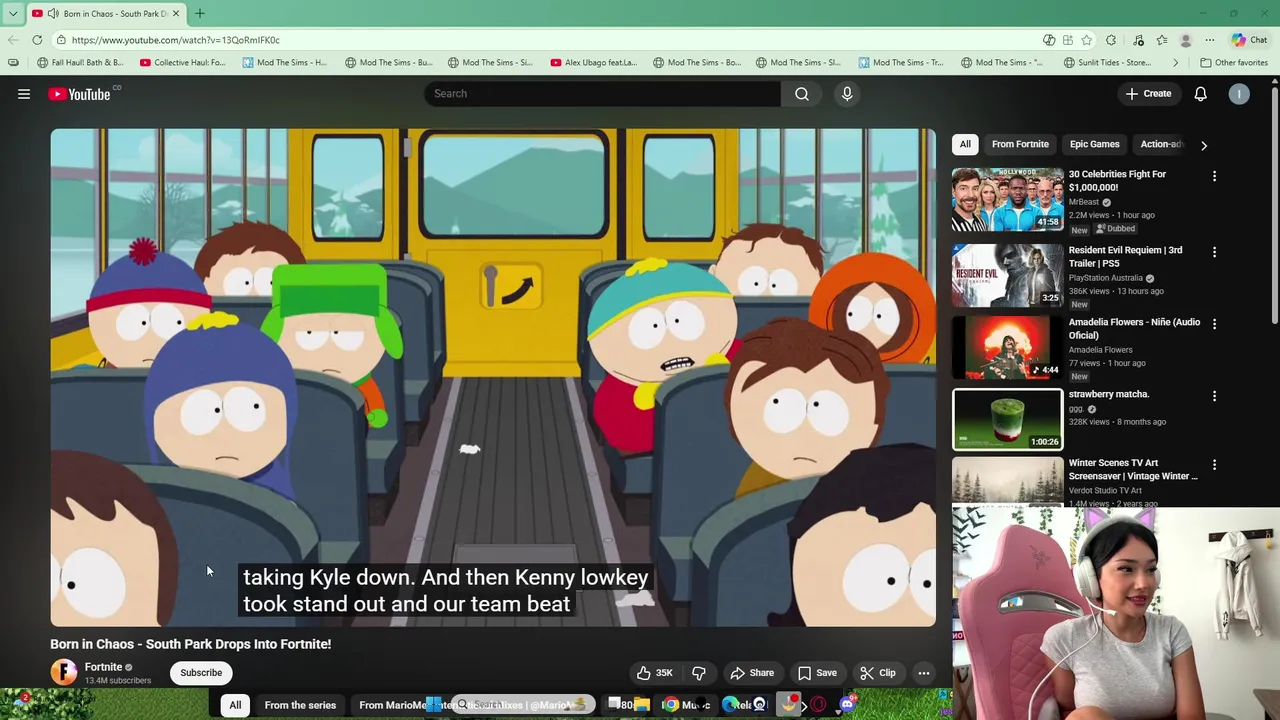
Task: Open browser settings and more menu
Action: coord(1210,40)
